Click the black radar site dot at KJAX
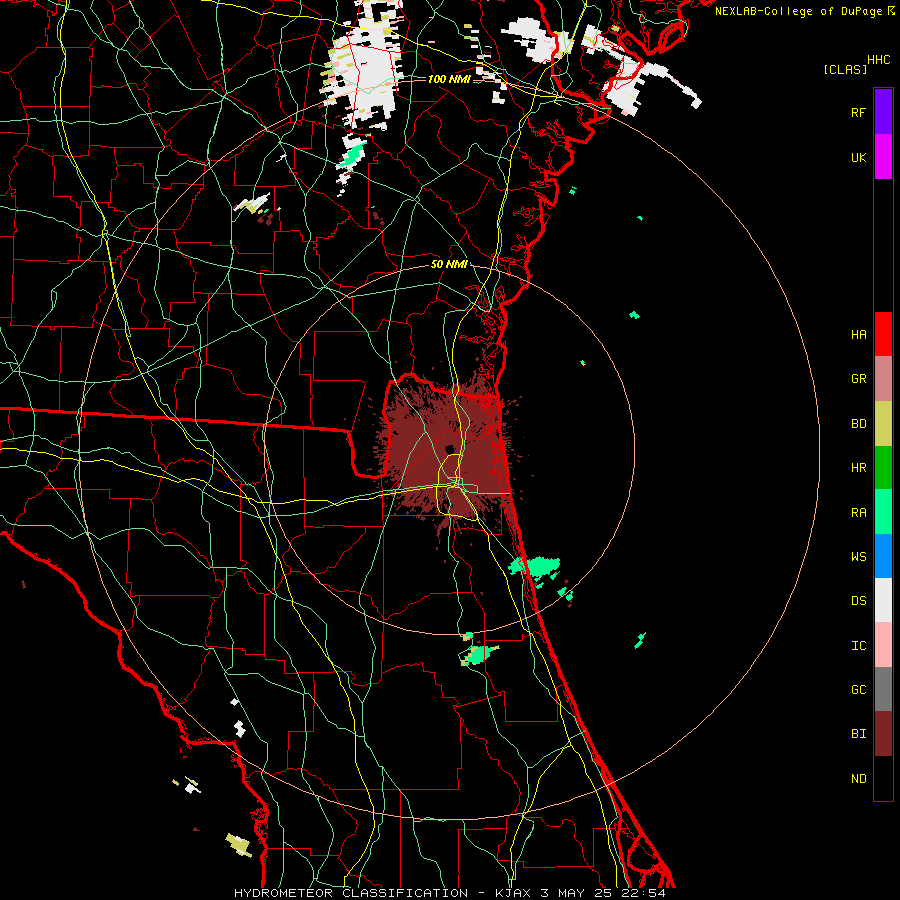This screenshot has width=900, height=900. [x=449, y=449]
